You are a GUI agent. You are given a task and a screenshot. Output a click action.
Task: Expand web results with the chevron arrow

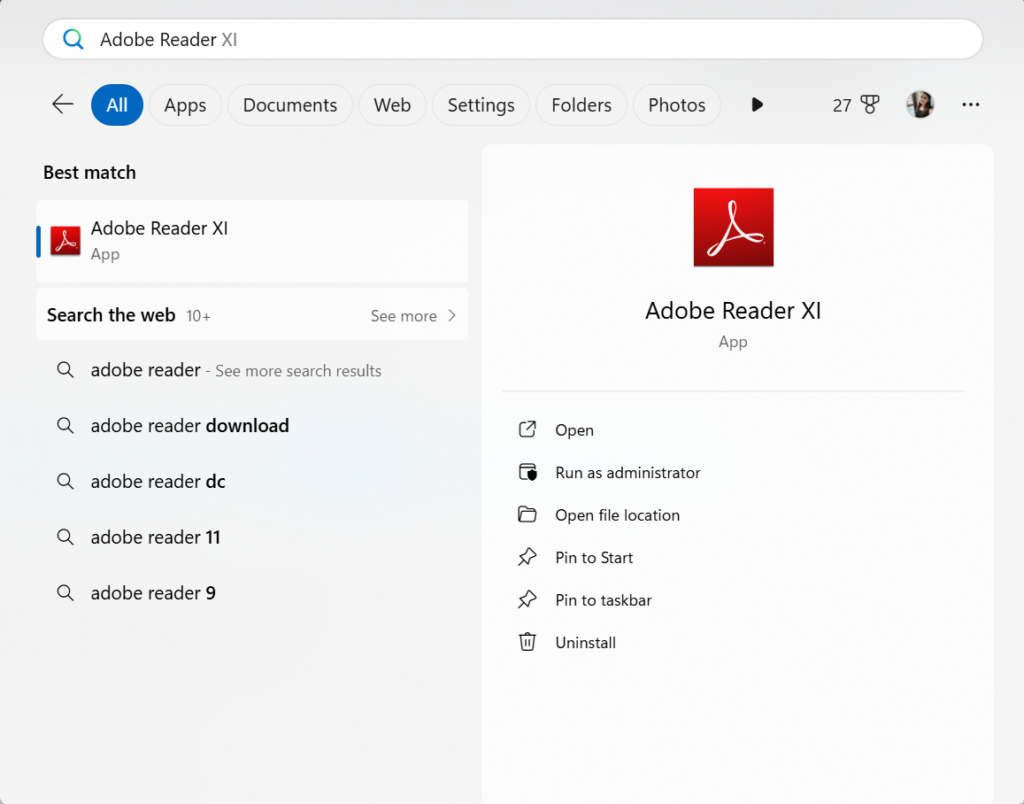click(452, 315)
